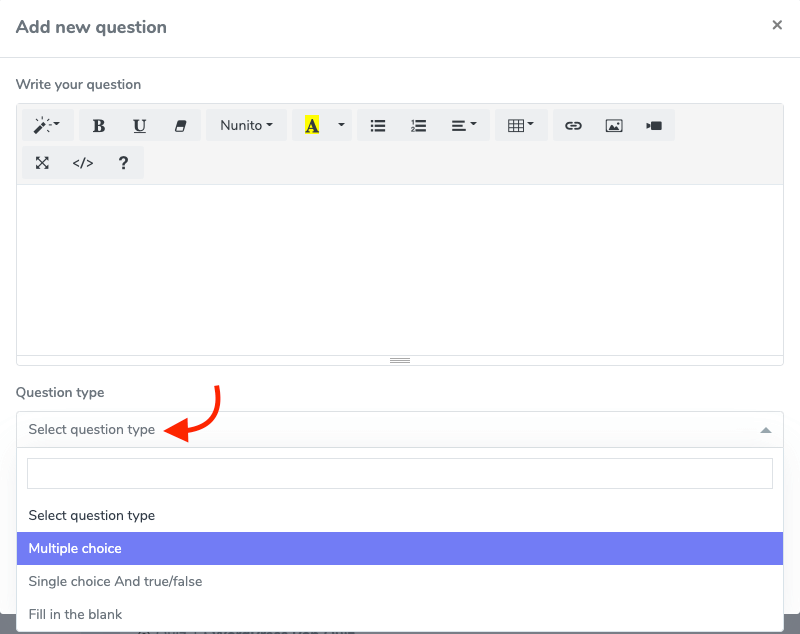The width and height of the screenshot is (800, 634).
Task: Open the table insertion dropdown
Action: click(521, 125)
